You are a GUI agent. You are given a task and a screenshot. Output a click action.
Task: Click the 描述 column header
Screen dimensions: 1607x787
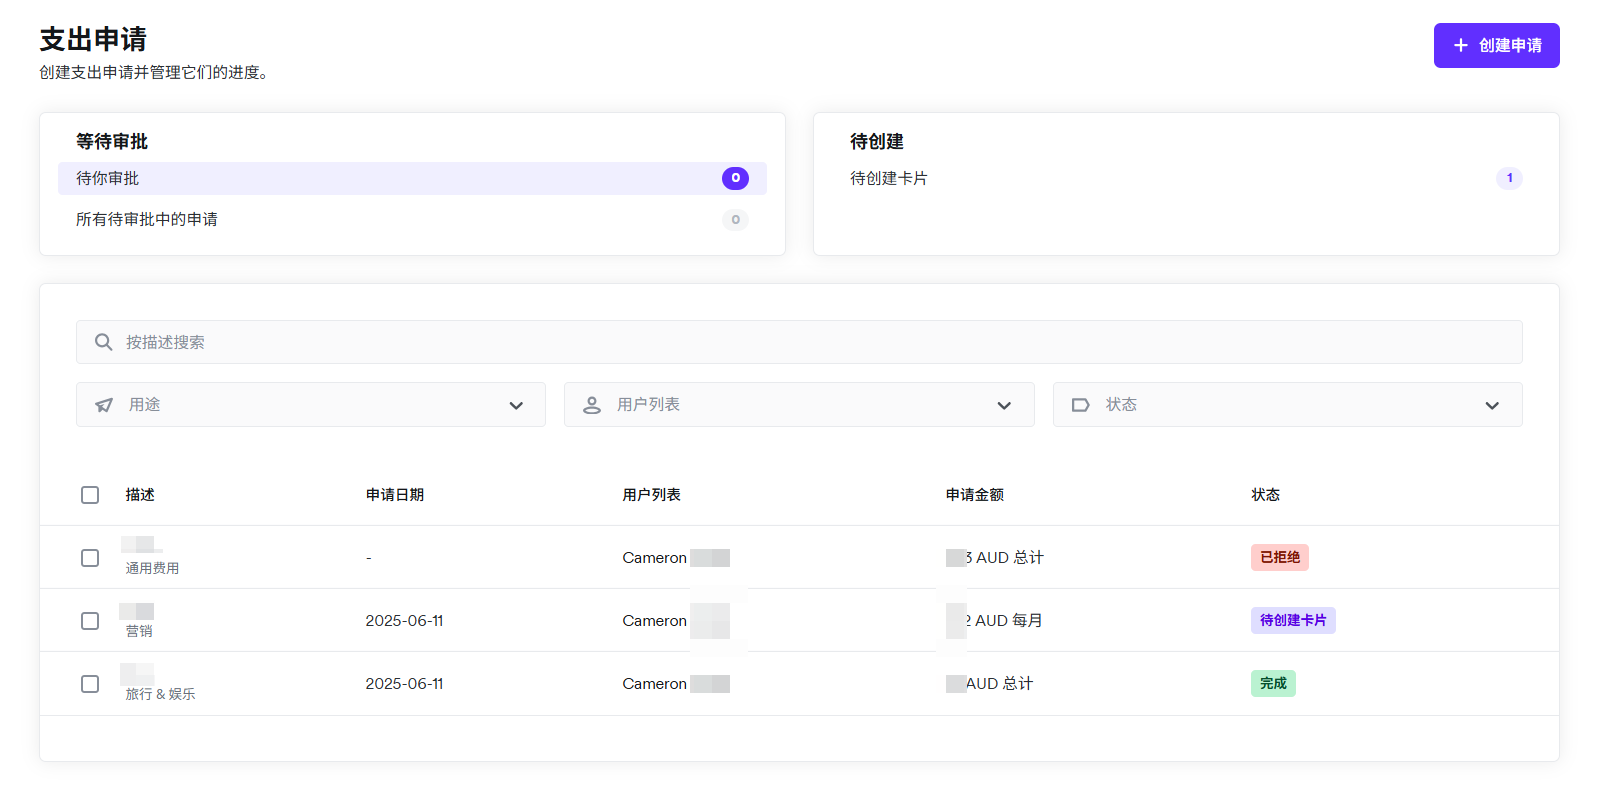tap(140, 495)
